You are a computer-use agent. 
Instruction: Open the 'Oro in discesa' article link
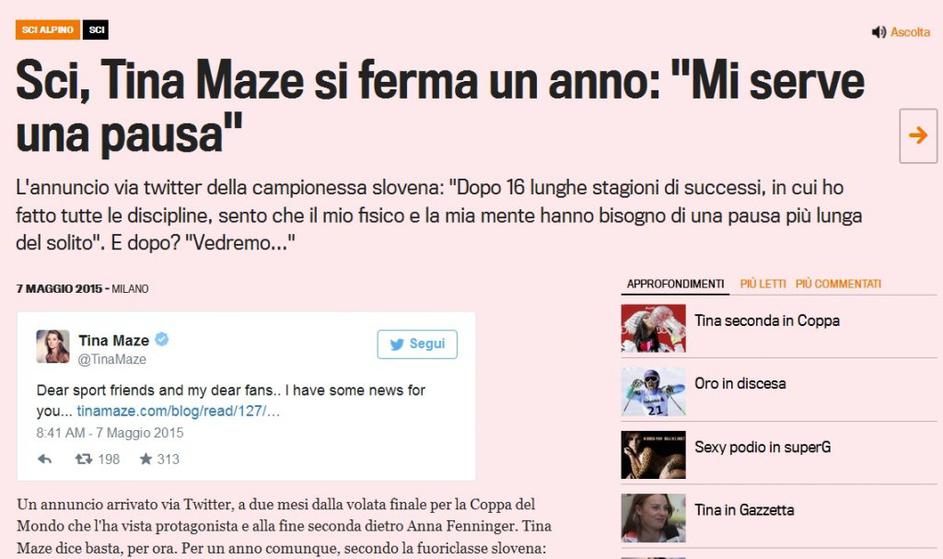[740, 383]
